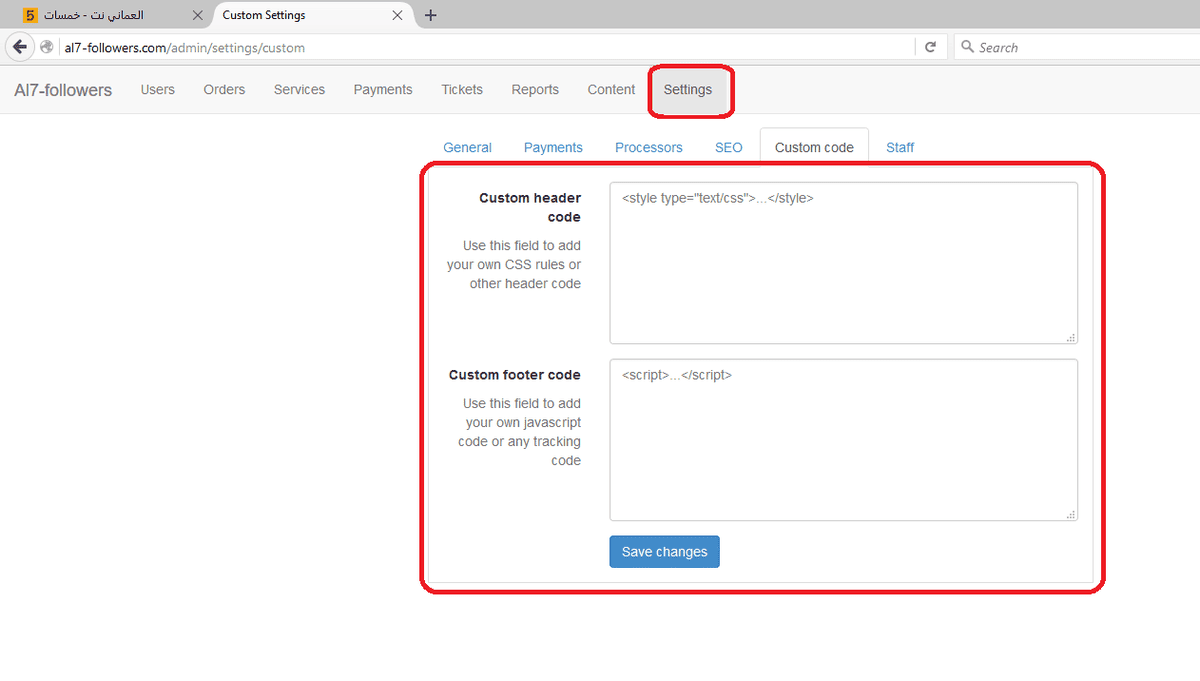Click the Al7-followers brand link
Viewport: 1200px width, 681px height.
(63, 90)
